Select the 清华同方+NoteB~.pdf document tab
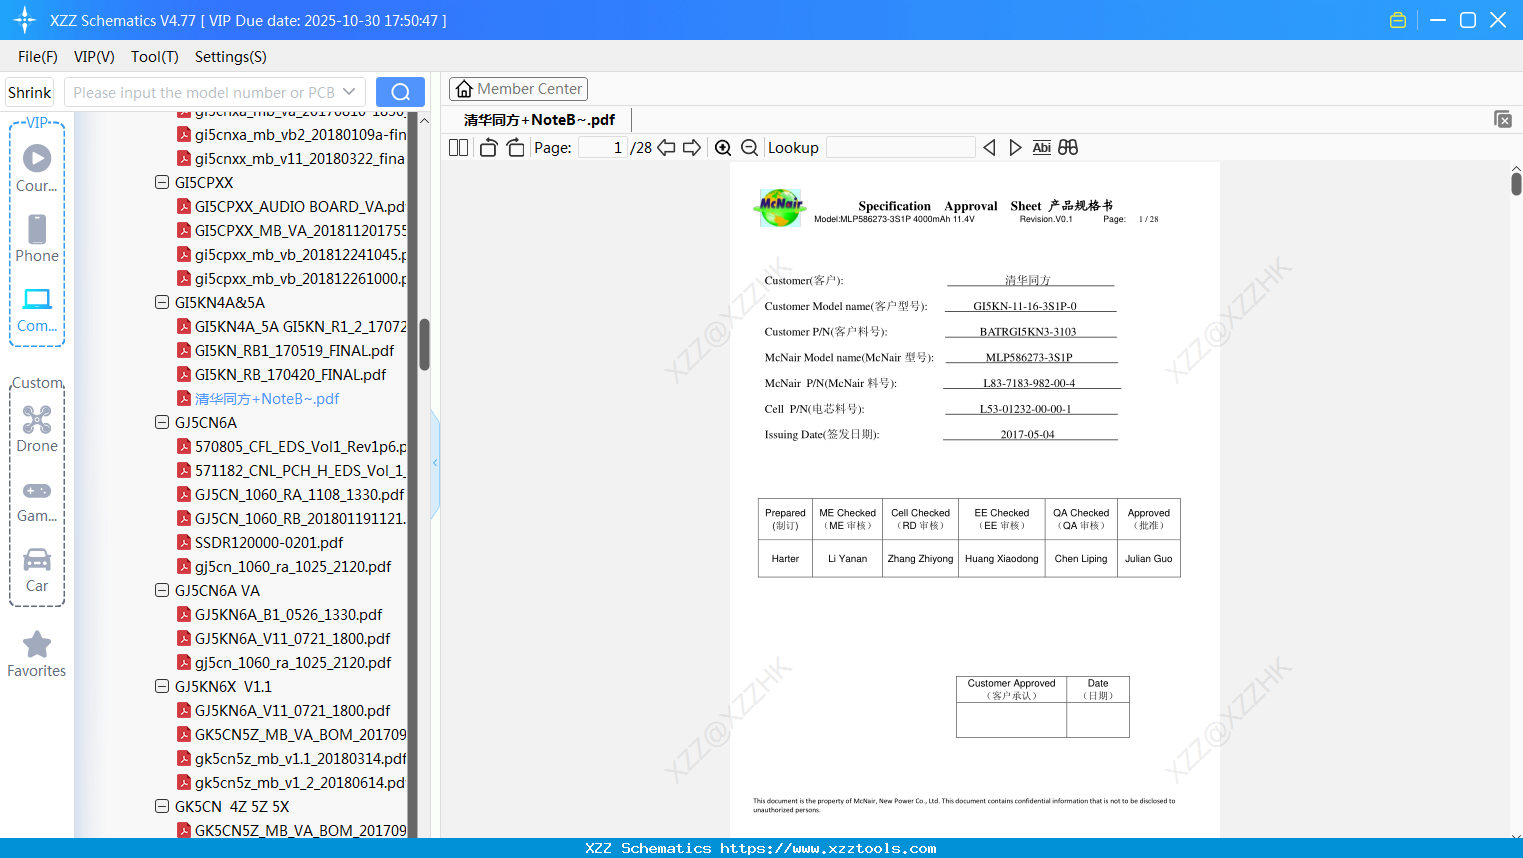This screenshot has width=1523, height=858. (x=540, y=120)
